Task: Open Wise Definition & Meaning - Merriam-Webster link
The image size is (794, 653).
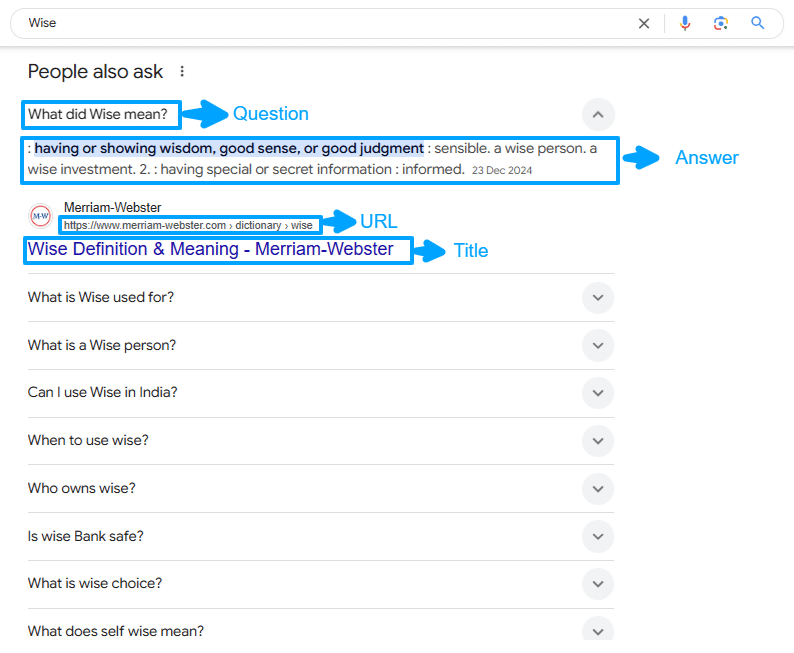Action: point(211,249)
